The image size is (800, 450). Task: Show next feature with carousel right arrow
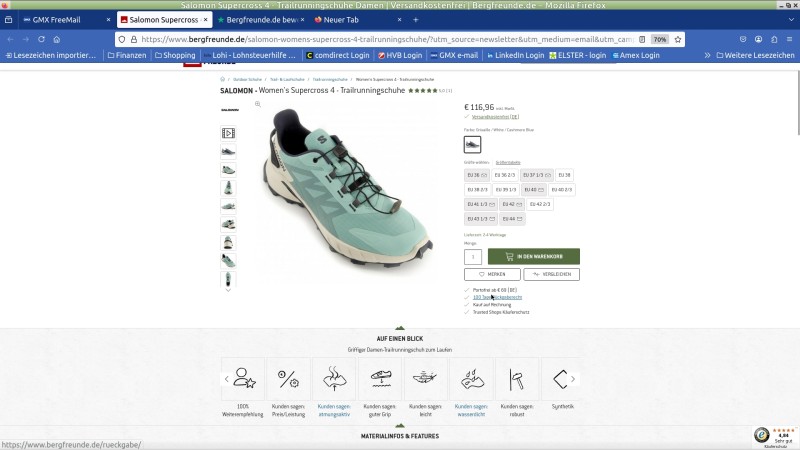coord(573,379)
